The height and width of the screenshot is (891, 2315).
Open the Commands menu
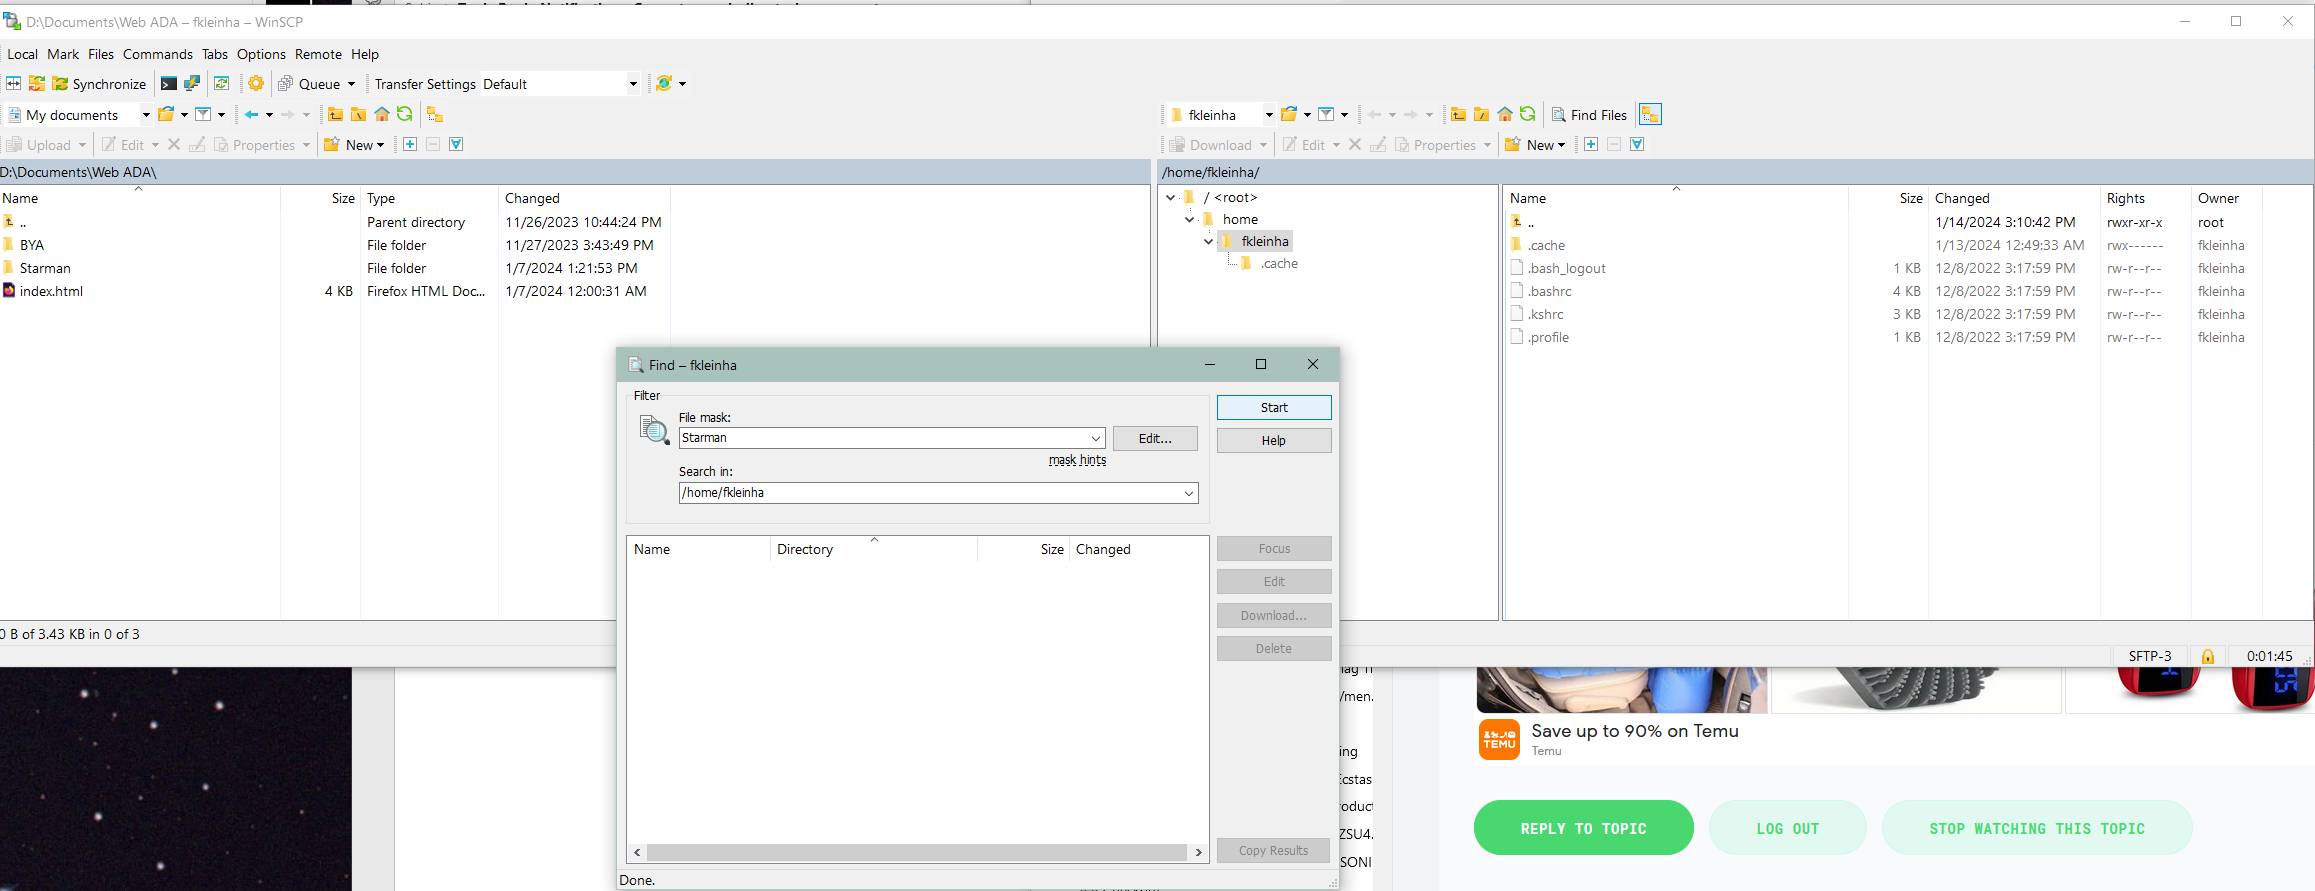[157, 54]
